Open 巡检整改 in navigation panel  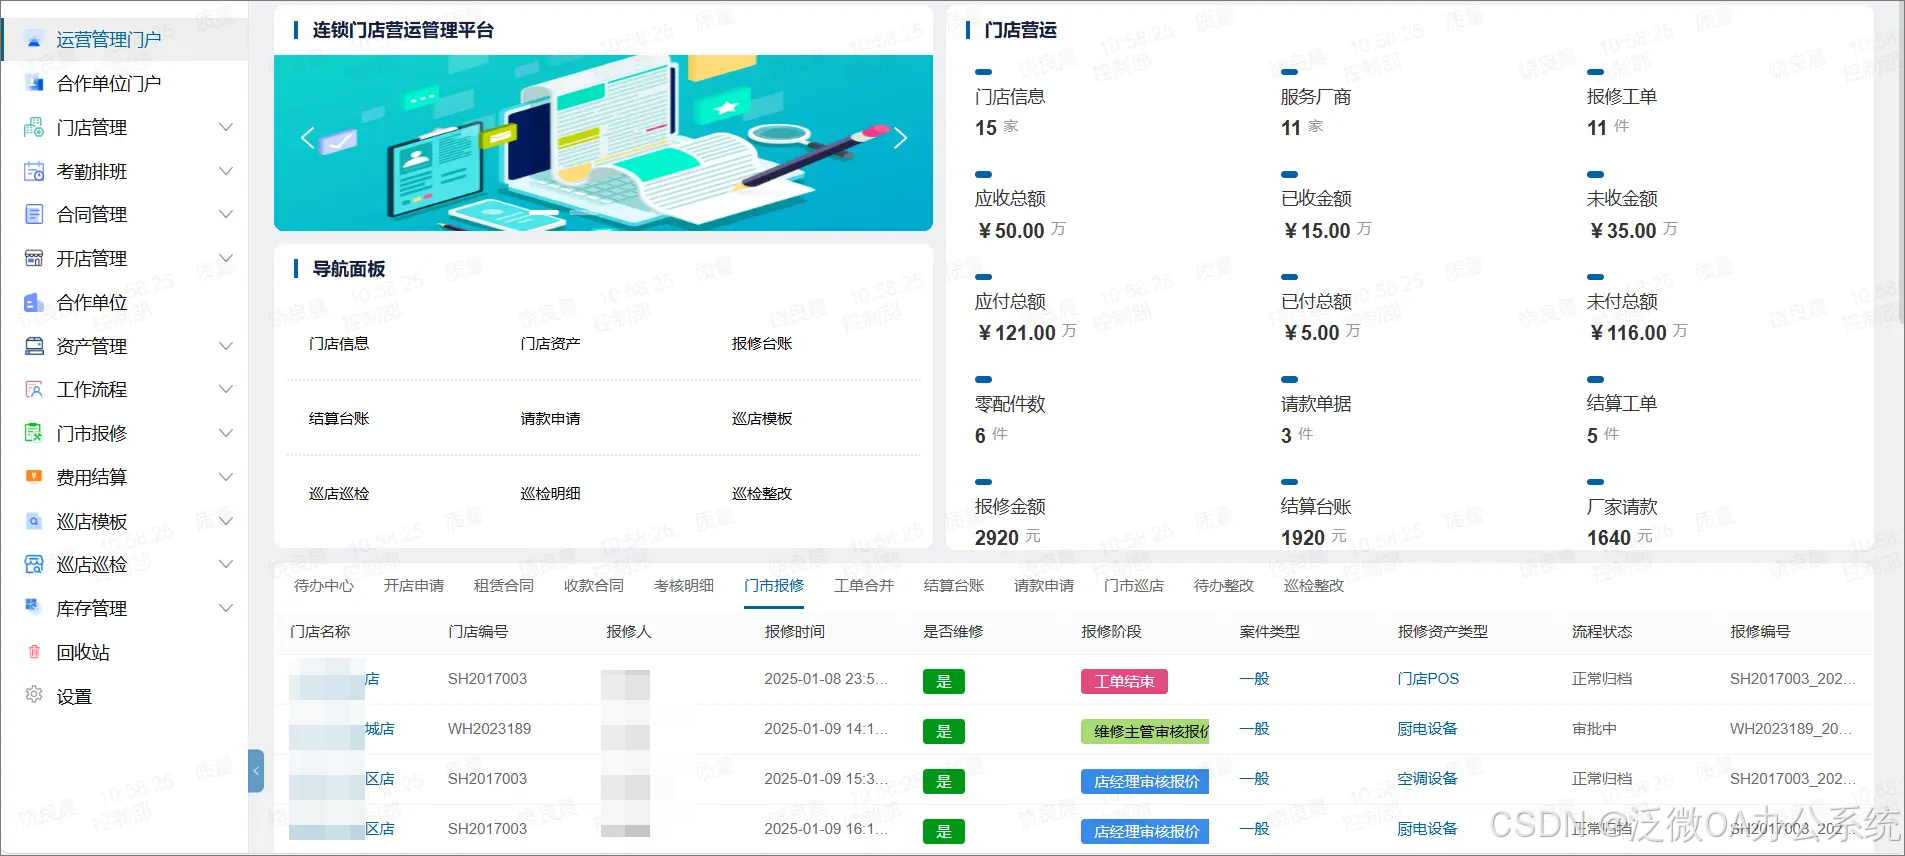click(x=762, y=494)
